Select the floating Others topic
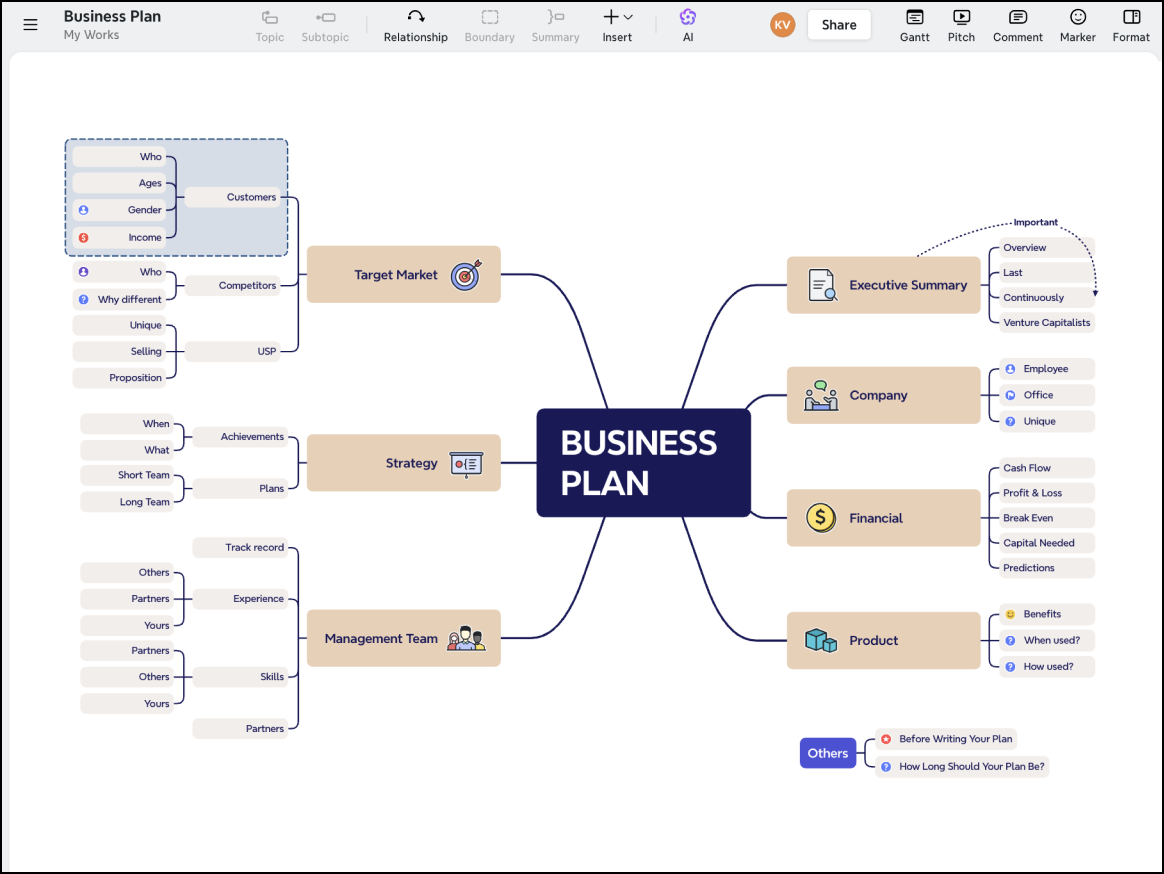1164x874 pixels. click(x=828, y=753)
